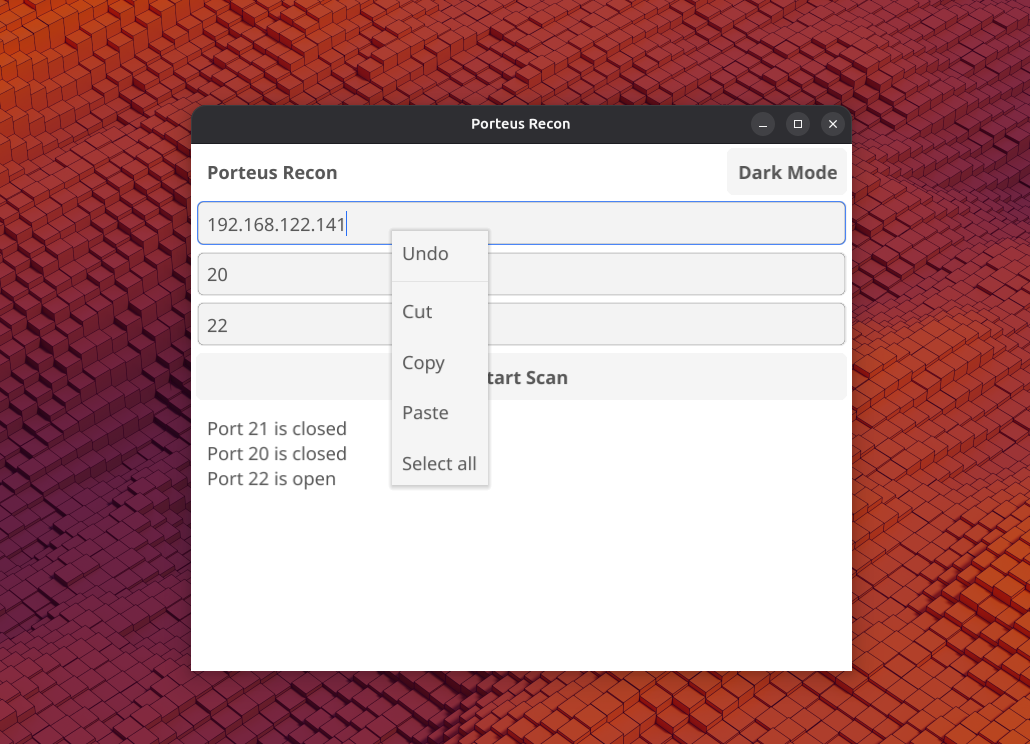Click the Port 20 is closed result
Viewport: 1030px width, 744px height.
point(276,453)
